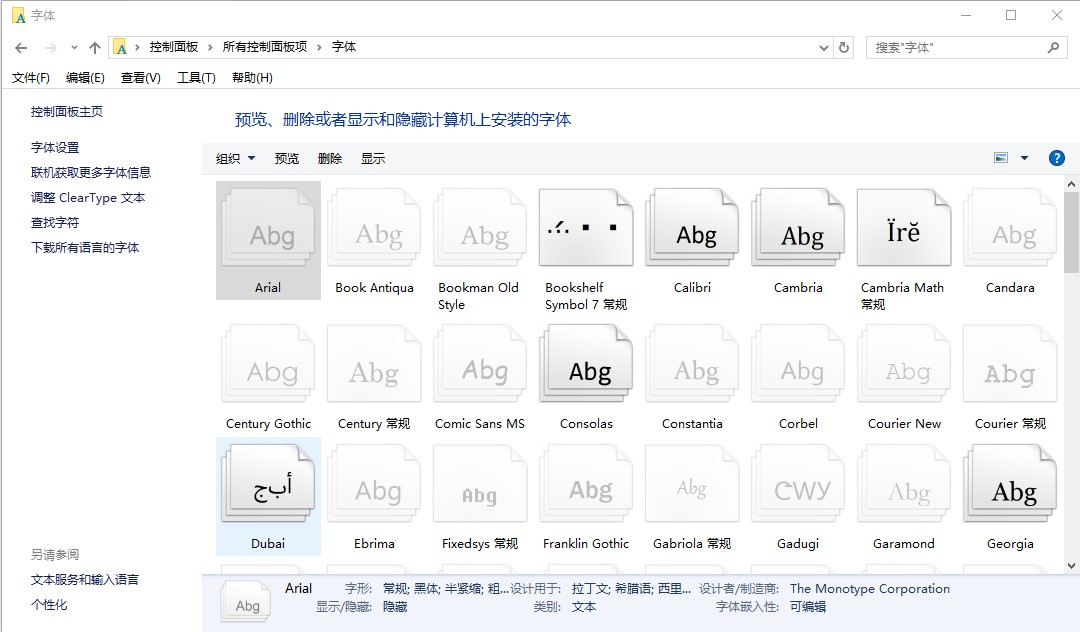This screenshot has height=632, width=1080.
Task: Select the Consolas font icon
Action: click(x=586, y=365)
